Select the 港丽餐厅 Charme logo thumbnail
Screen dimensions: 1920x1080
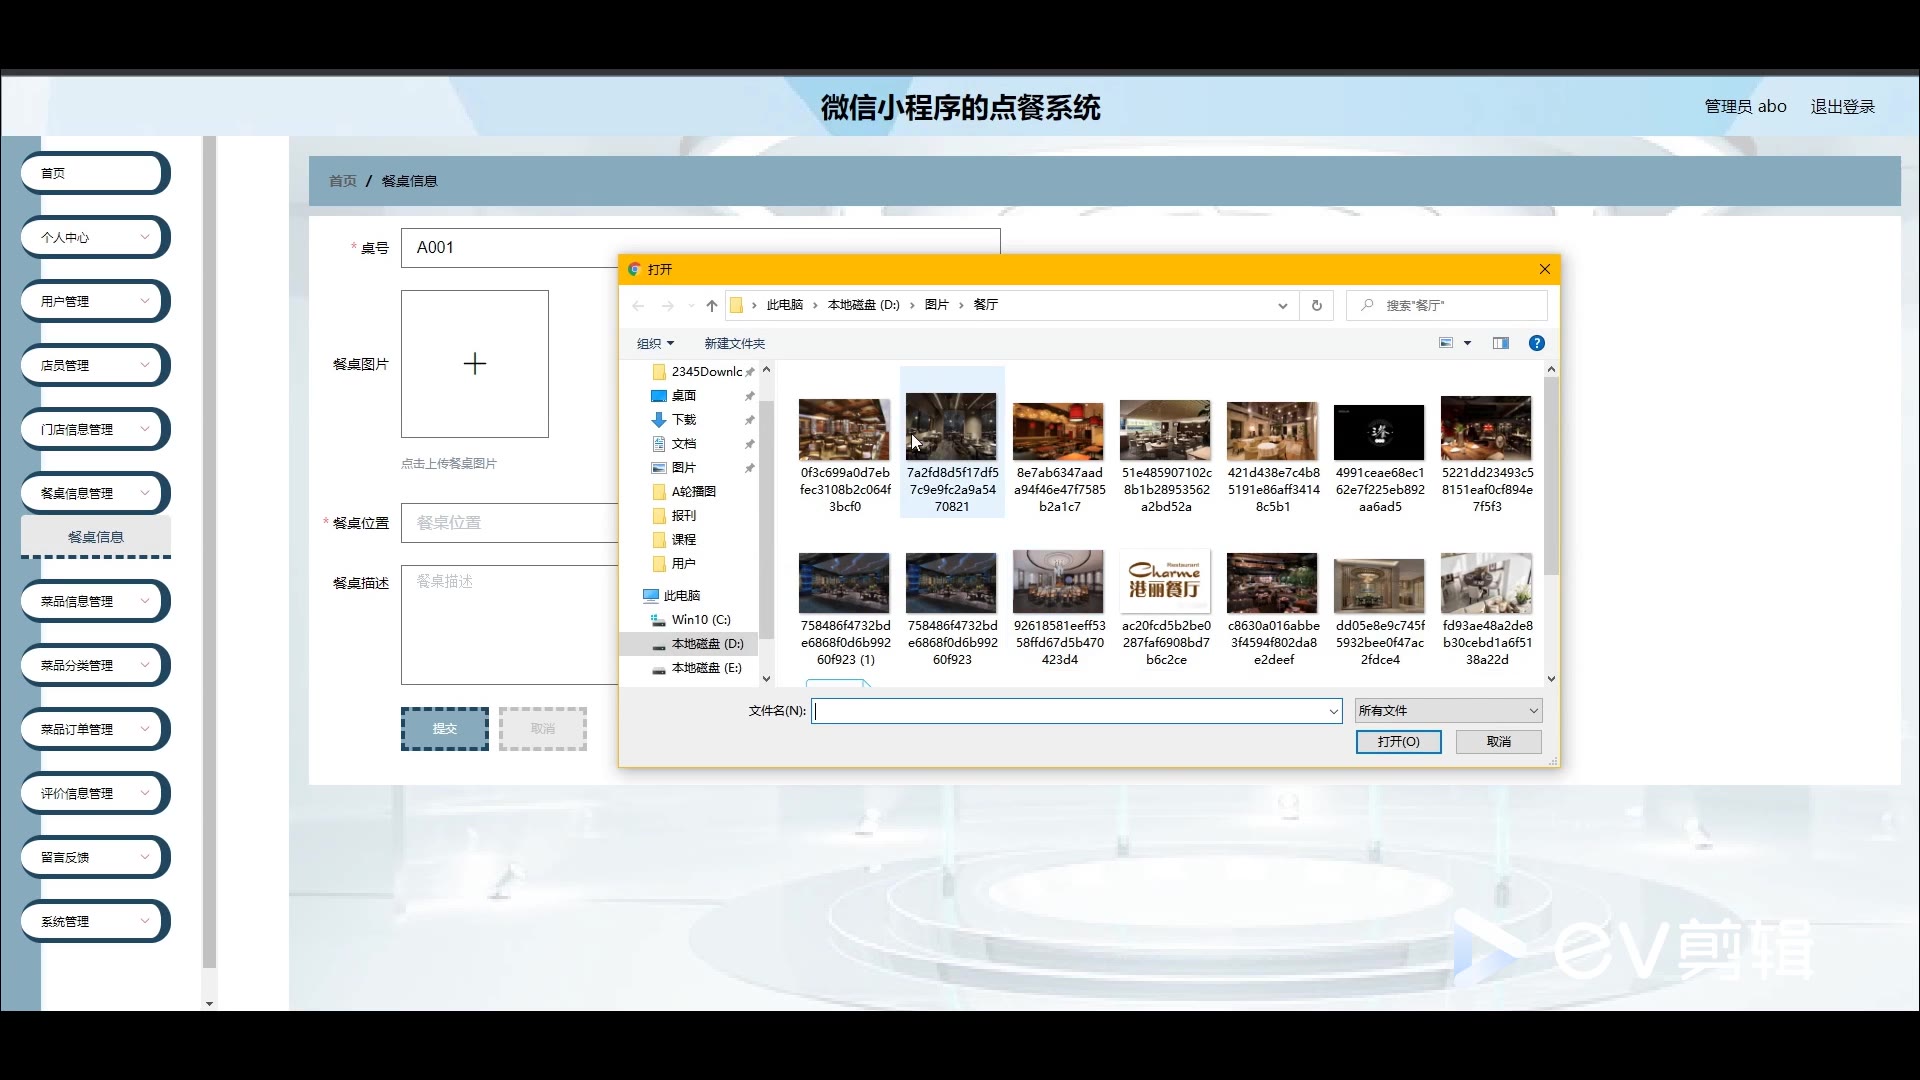[x=1165, y=582]
